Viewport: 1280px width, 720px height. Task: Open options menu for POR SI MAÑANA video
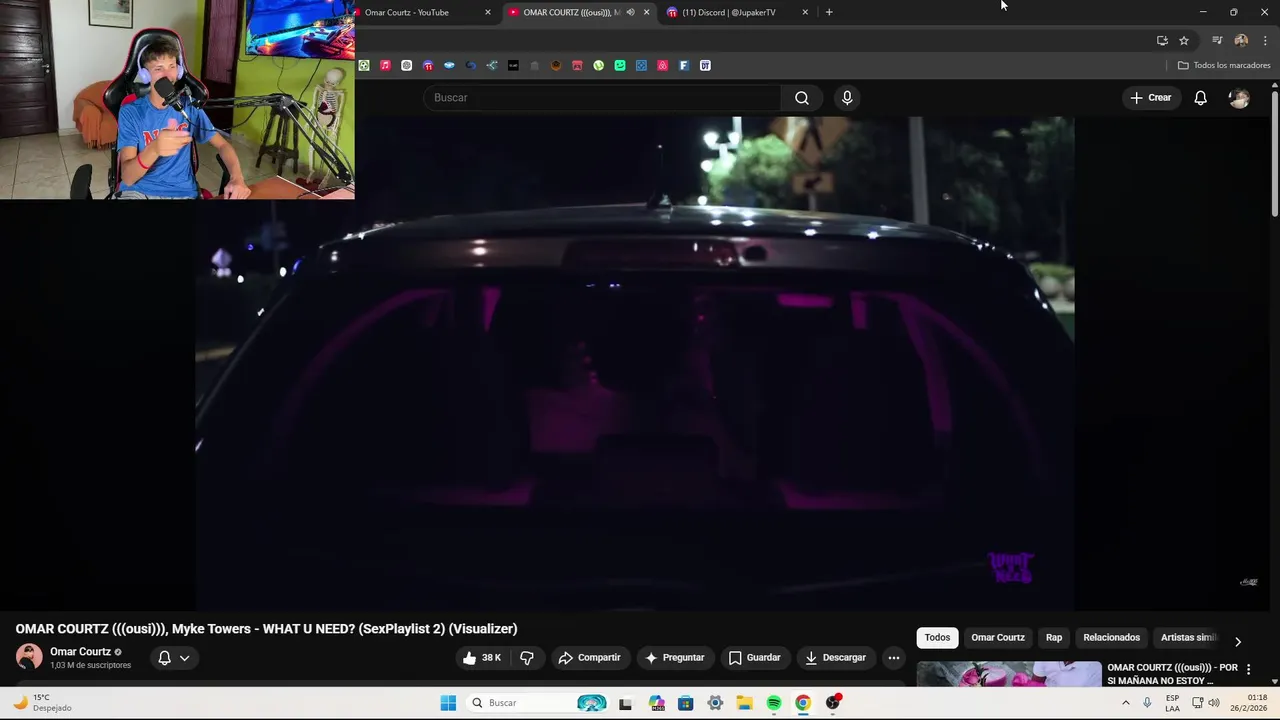(x=1248, y=669)
